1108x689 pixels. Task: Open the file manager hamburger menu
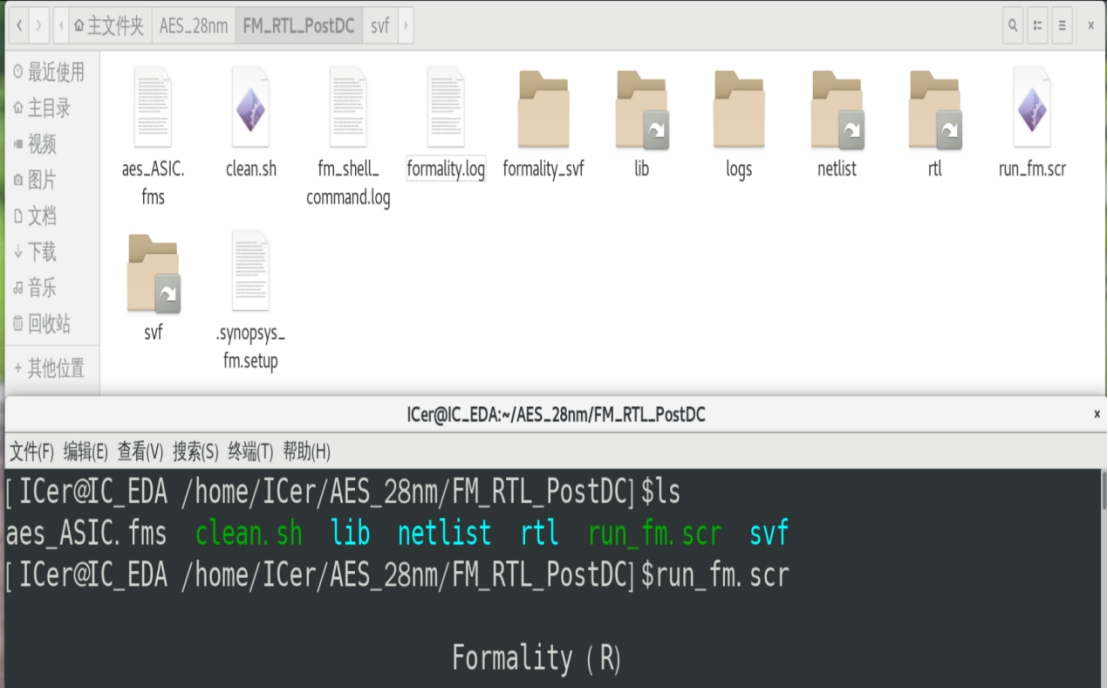(1062, 25)
